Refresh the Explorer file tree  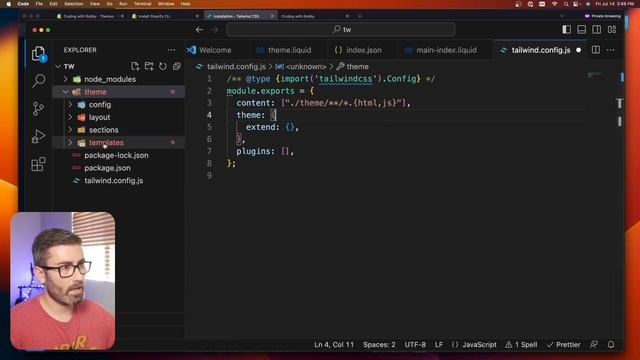point(163,66)
